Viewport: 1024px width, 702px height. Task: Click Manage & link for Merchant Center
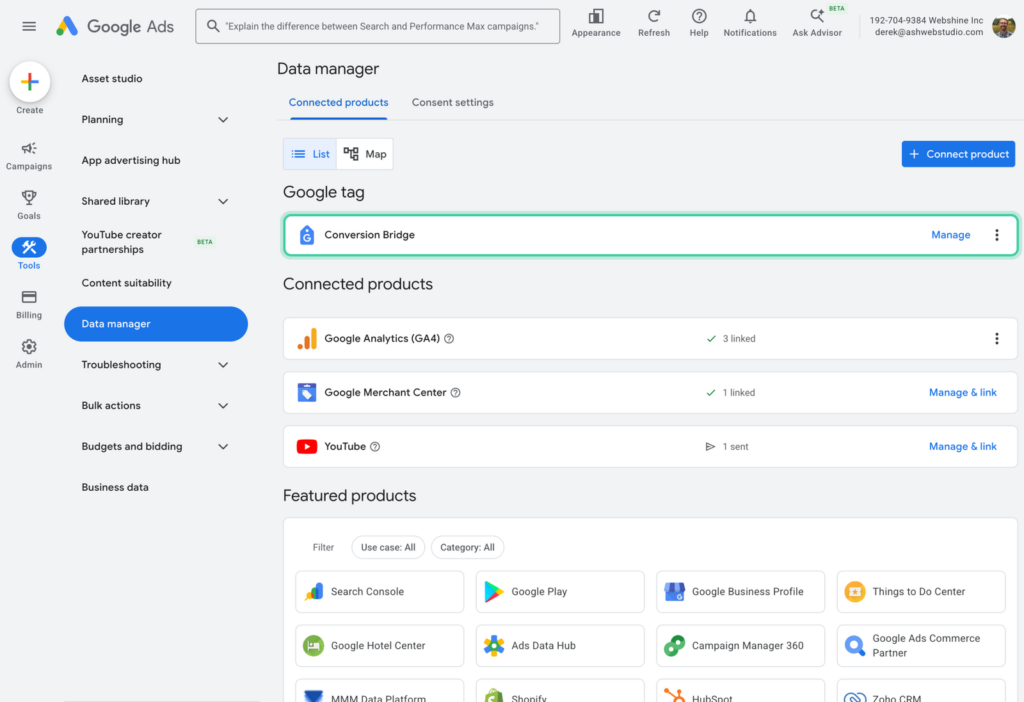(963, 392)
